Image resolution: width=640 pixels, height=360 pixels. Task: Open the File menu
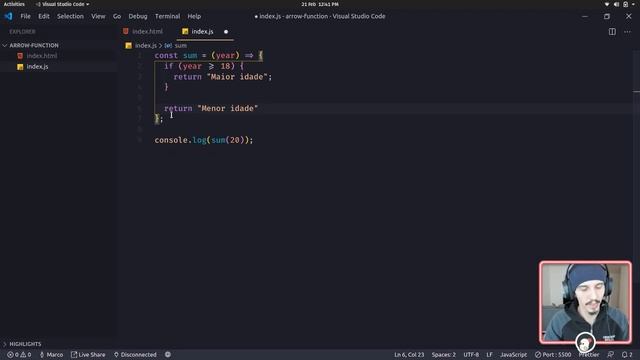[25, 16]
